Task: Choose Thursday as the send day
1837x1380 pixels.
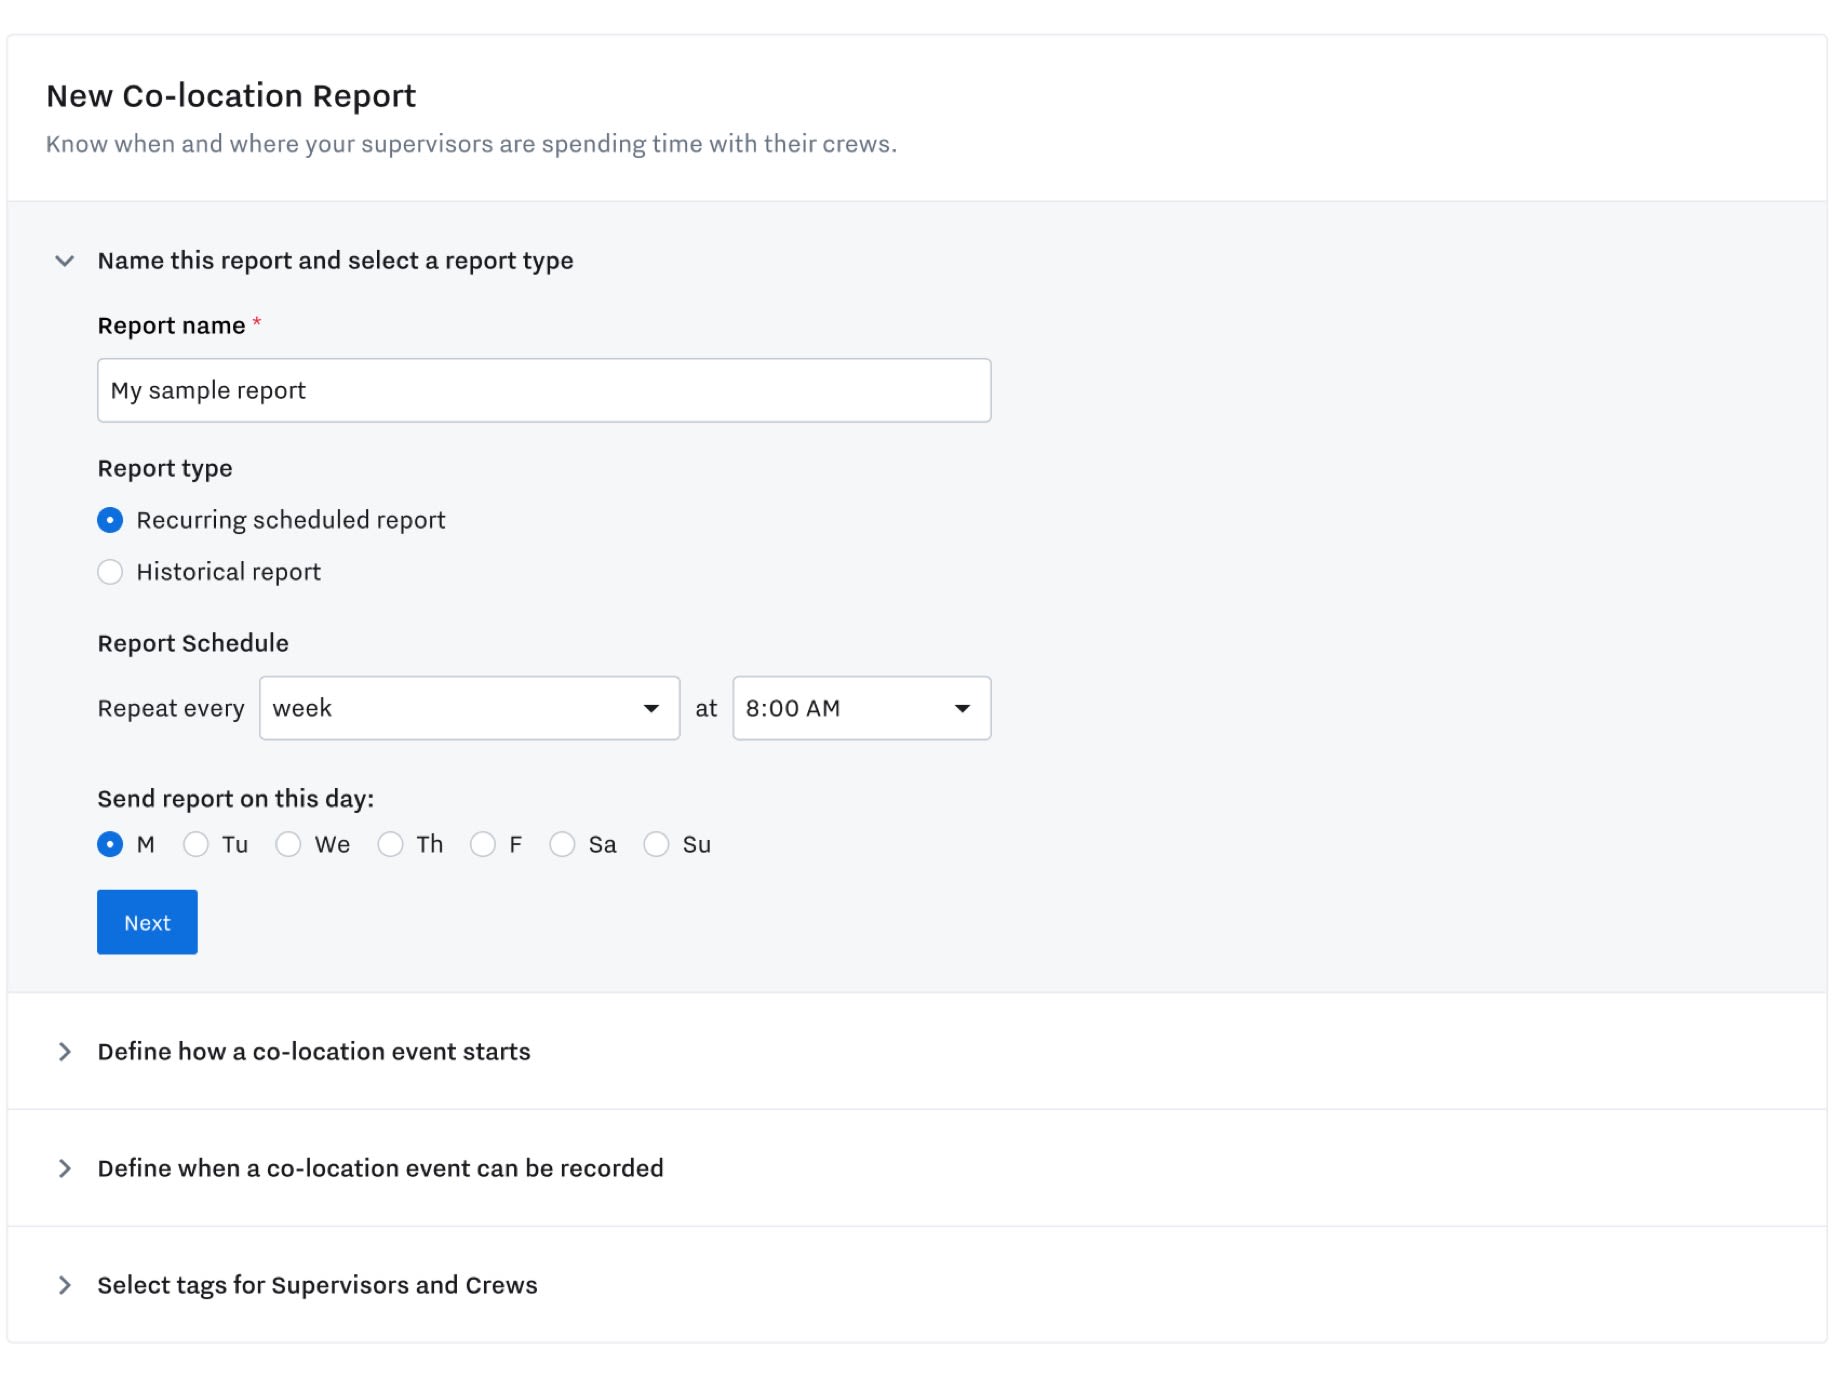Action: pyautogui.click(x=390, y=844)
